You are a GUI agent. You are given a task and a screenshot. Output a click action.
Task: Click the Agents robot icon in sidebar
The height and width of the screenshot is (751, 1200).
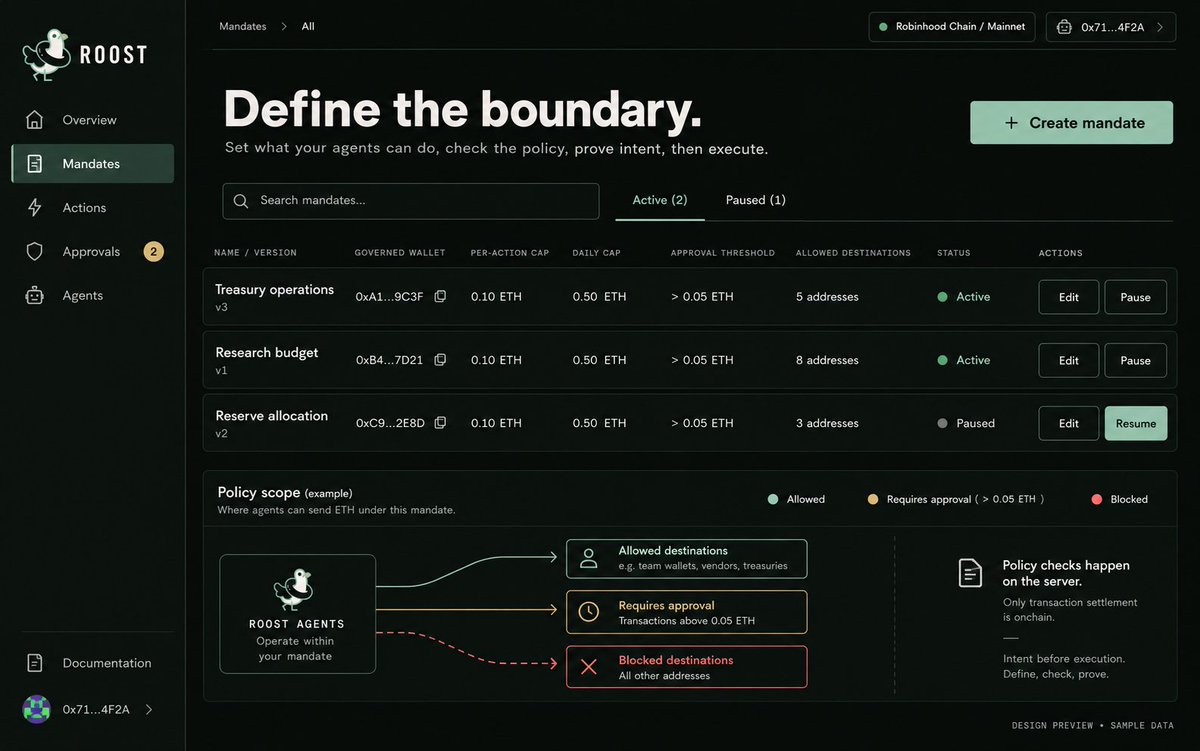pyautogui.click(x=35, y=296)
